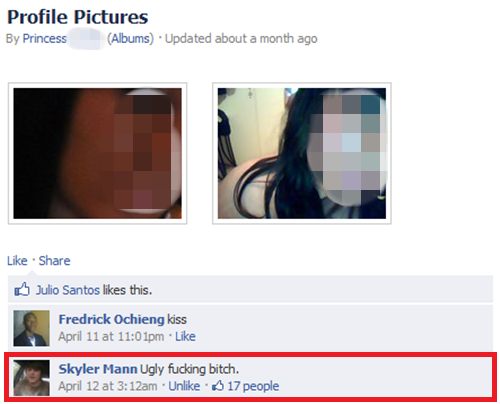
Task: Click the Updated about a month ago text
Action: click(241, 39)
